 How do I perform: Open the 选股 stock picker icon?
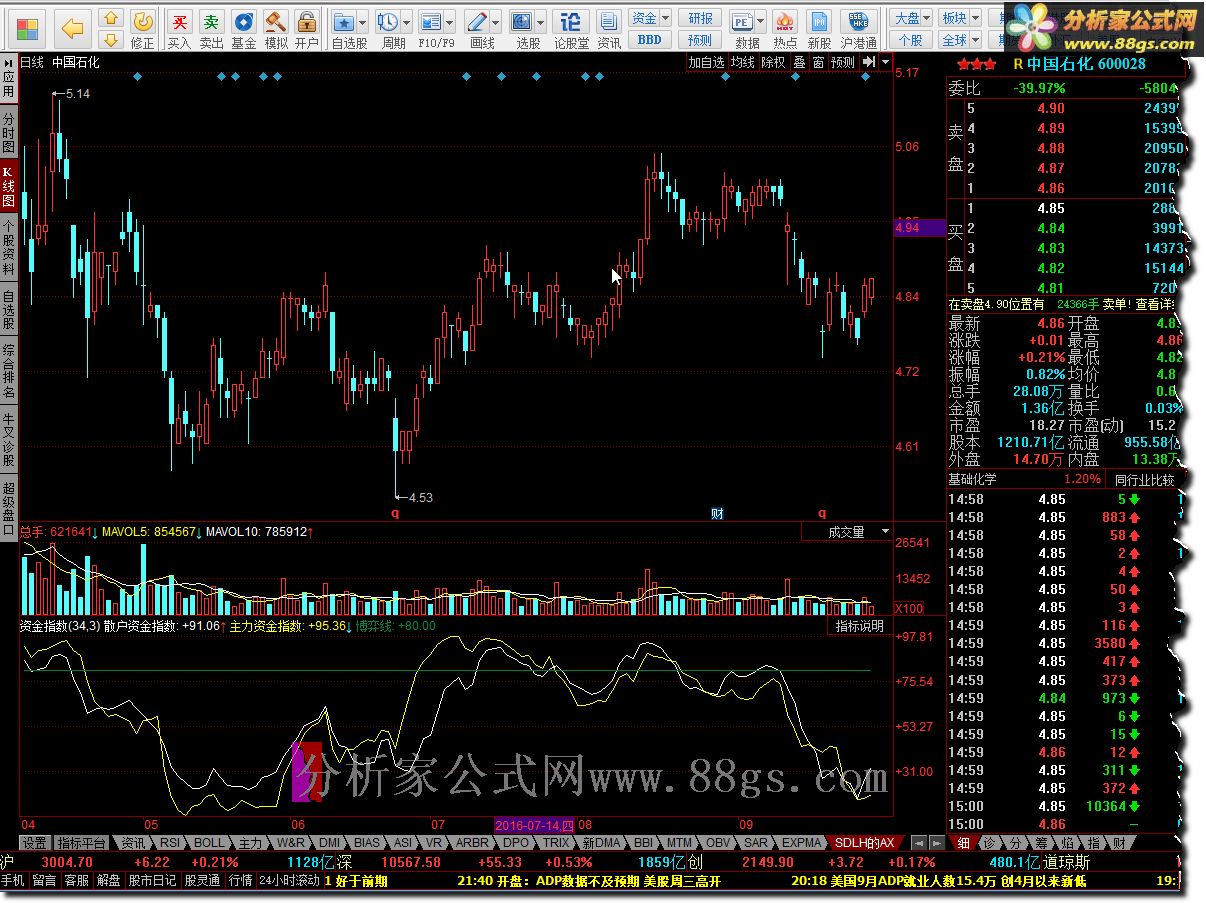click(x=521, y=22)
